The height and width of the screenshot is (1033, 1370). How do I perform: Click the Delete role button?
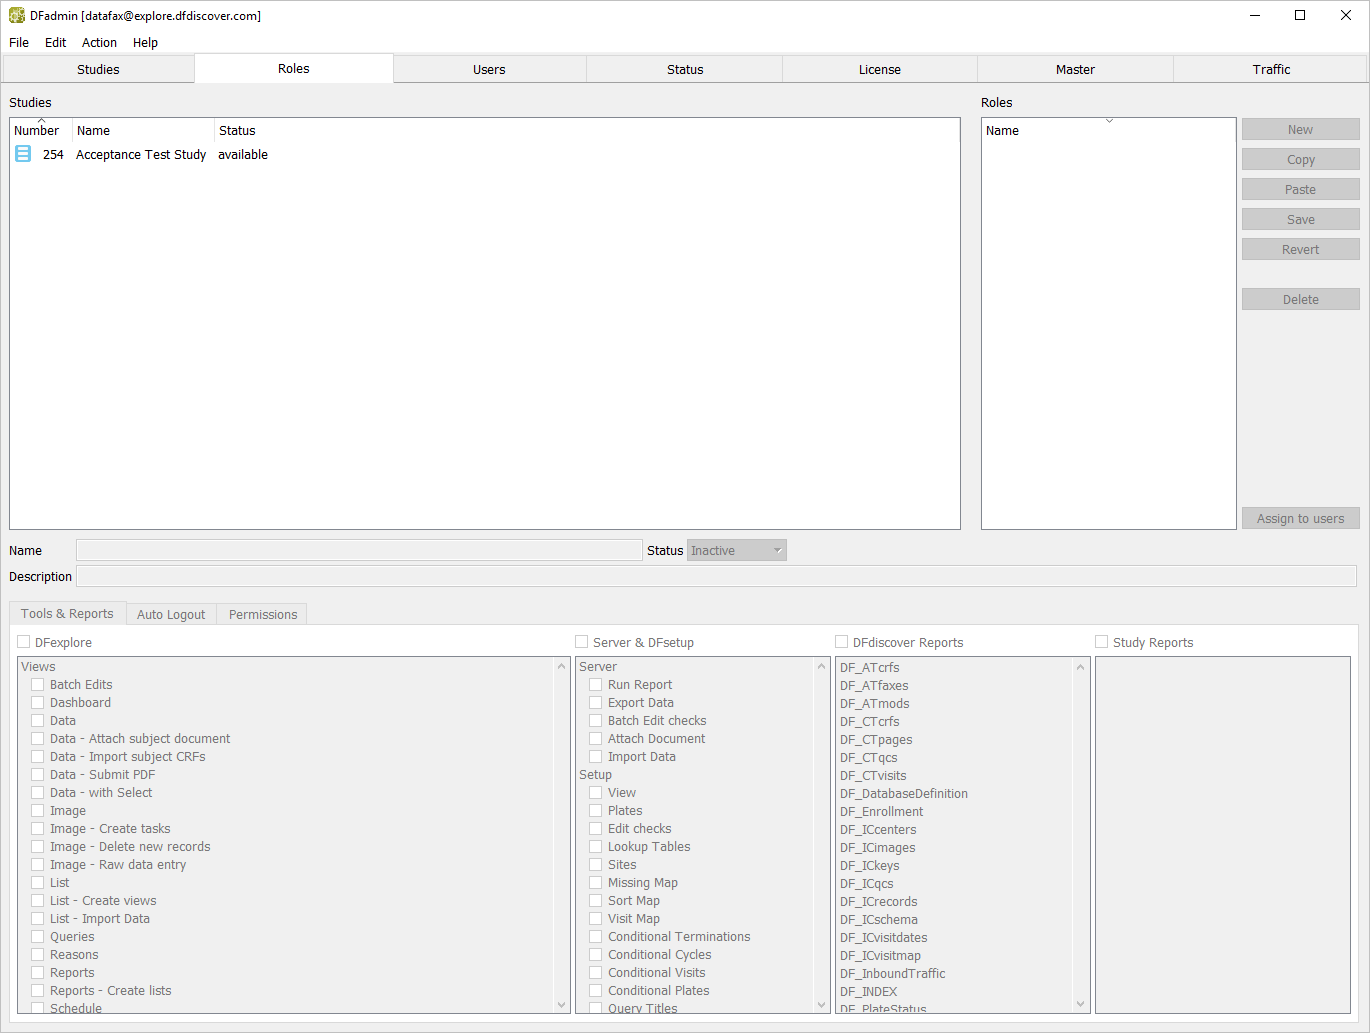point(1300,300)
